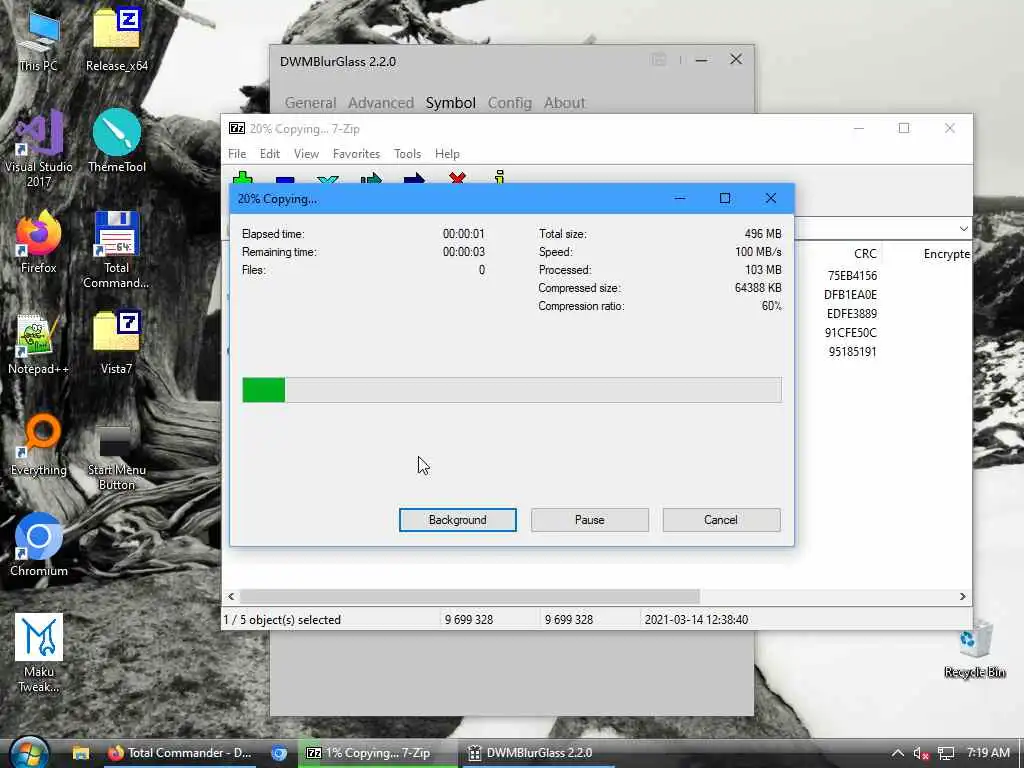Open the 7-Zip File menu

click(237, 153)
